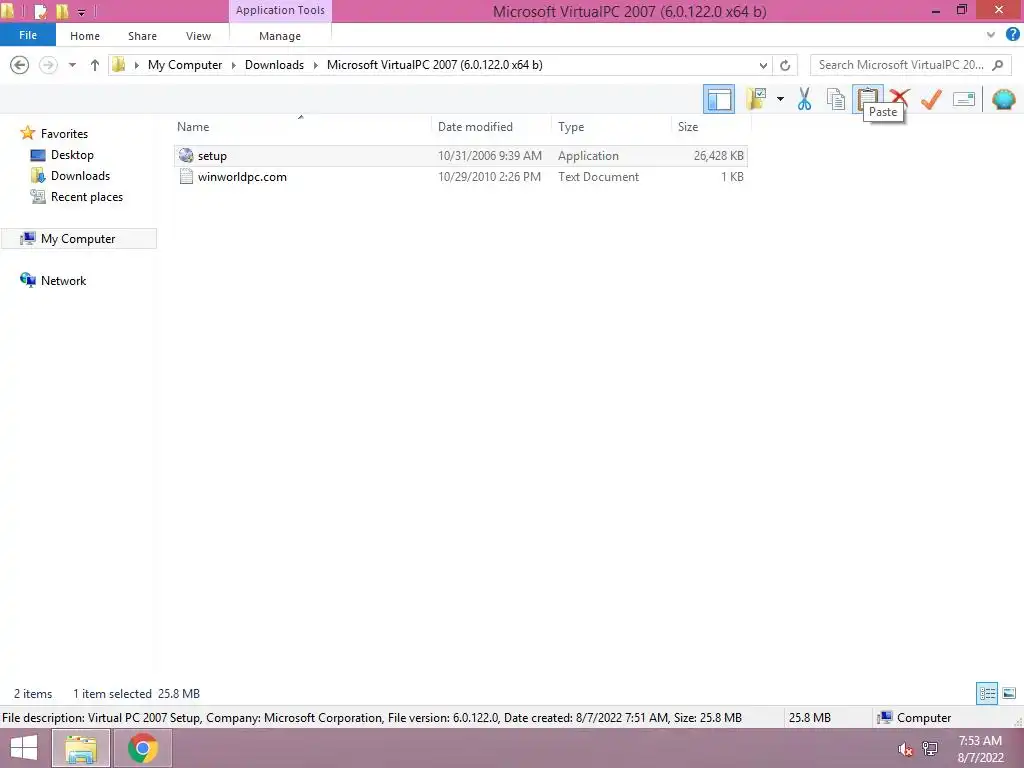Open Network in the navigation pane
The image size is (1024, 768).
(x=63, y=280)
